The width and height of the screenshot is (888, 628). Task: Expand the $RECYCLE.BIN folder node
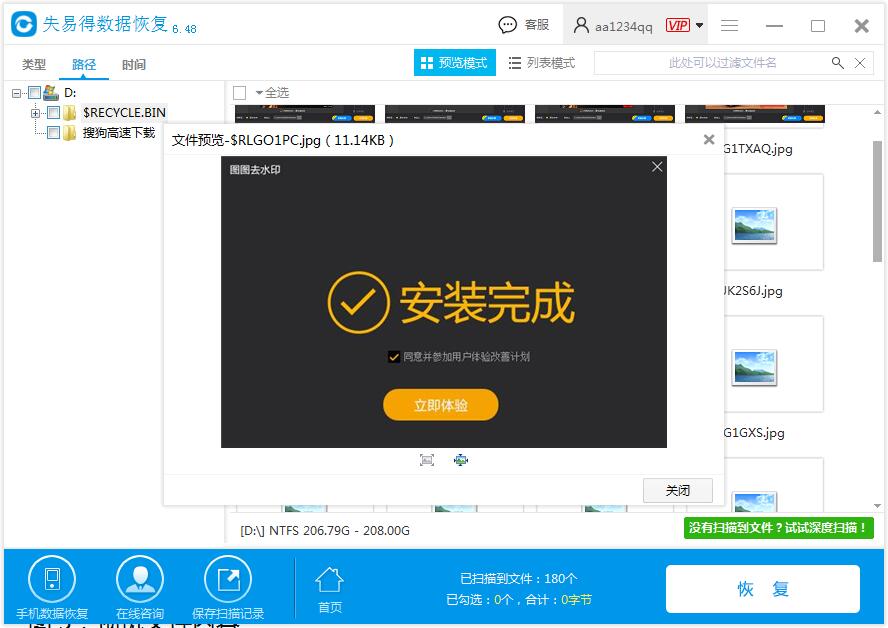pos(35,113)
